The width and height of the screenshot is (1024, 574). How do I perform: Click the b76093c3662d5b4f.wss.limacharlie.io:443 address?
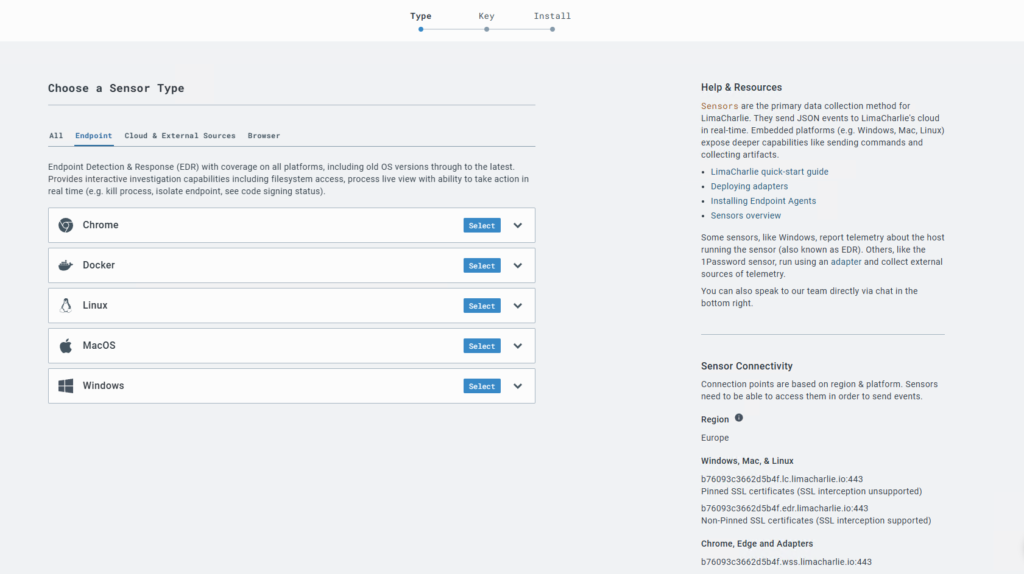(786, 562)
